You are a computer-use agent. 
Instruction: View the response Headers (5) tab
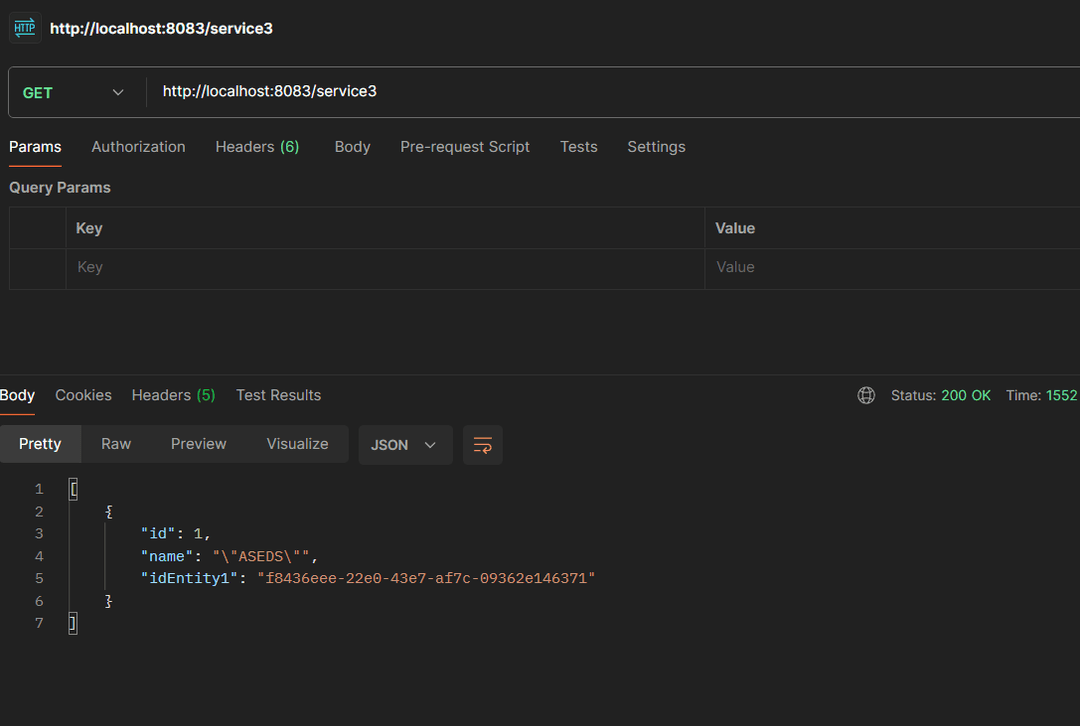click(173, 395)
